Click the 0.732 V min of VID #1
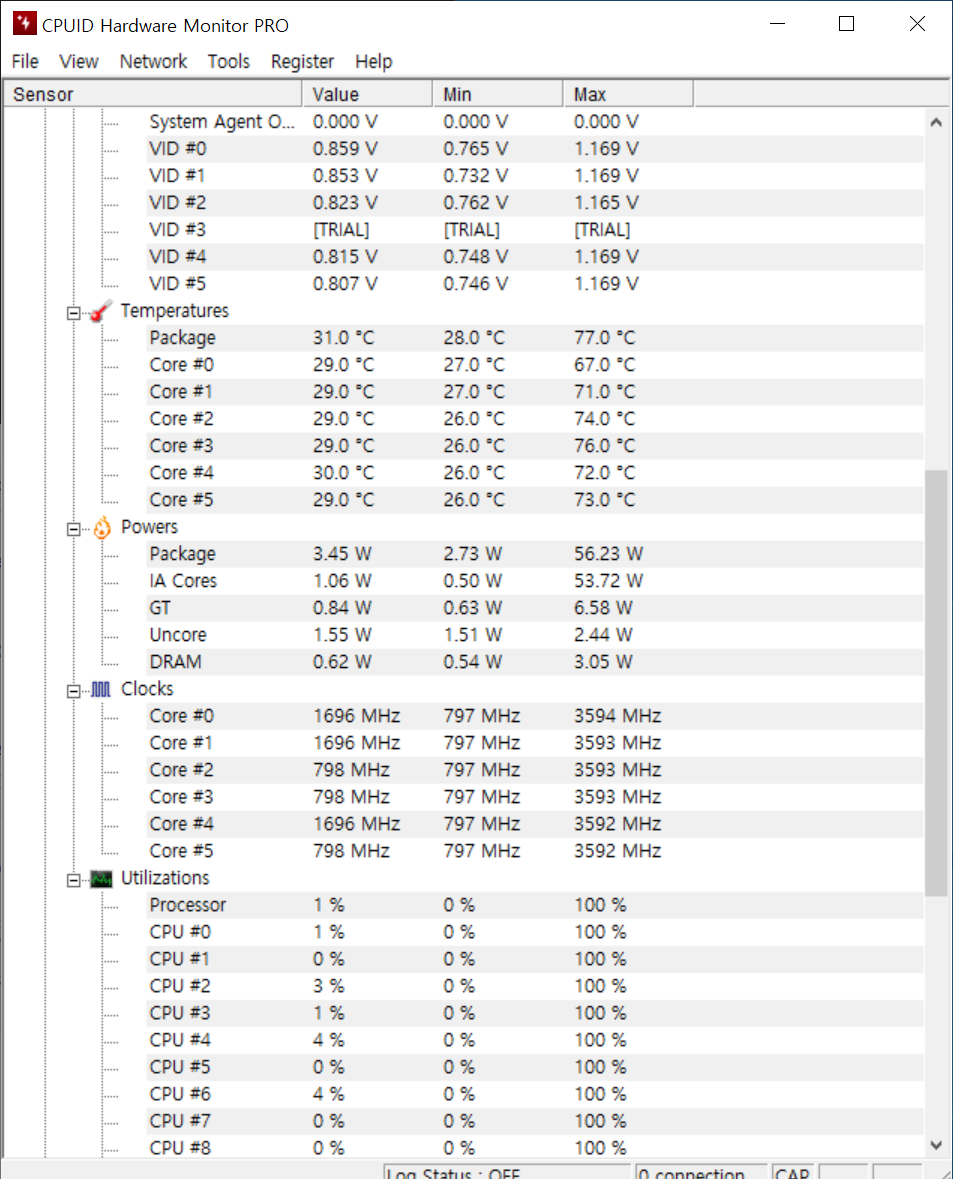The width and height of the screenshot is (953, 1179). [x=475, y=176]
